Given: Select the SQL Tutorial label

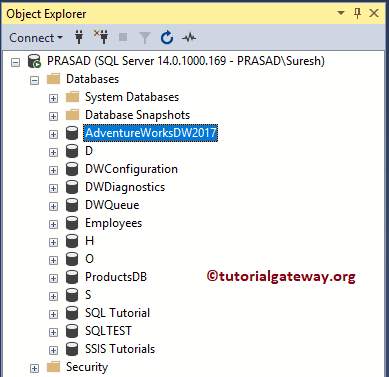Looking at the screenshot, I should point(117,313).
